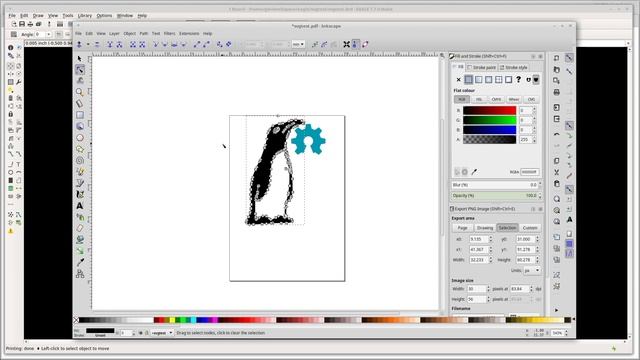Select the Zoom magnifier tool in toolbox
The image size is (640, 360).
80,92
